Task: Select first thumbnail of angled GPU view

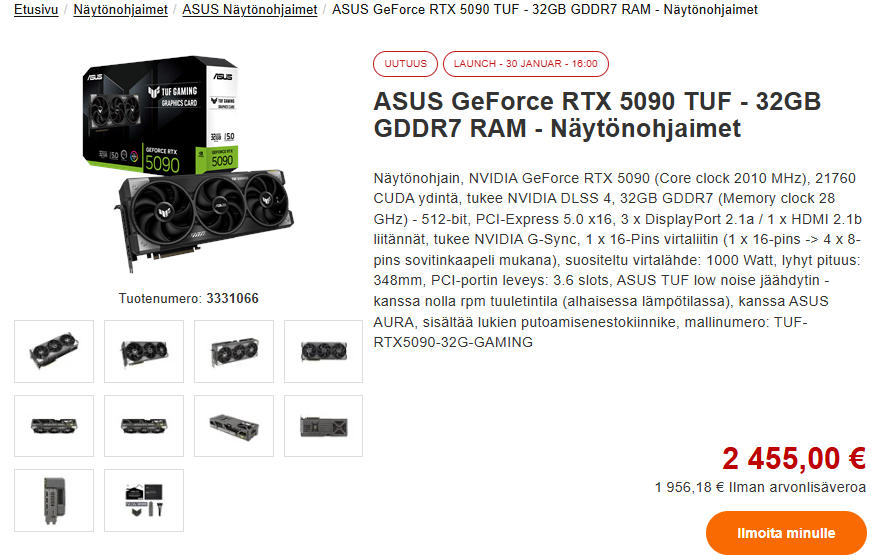Action: pyautogui.click(x=54, y=351)
